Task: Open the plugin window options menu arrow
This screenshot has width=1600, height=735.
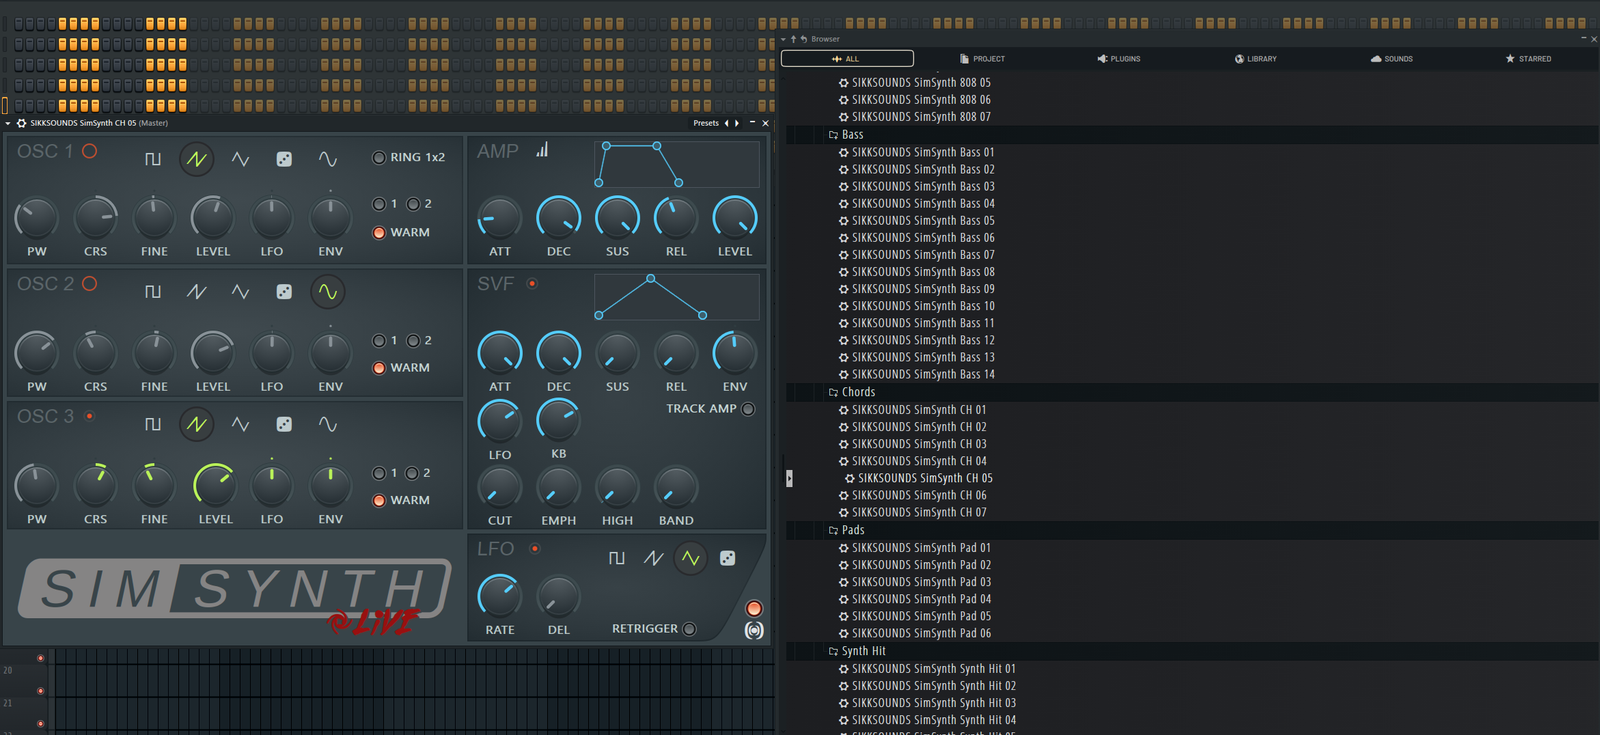Action: point(8,123)
